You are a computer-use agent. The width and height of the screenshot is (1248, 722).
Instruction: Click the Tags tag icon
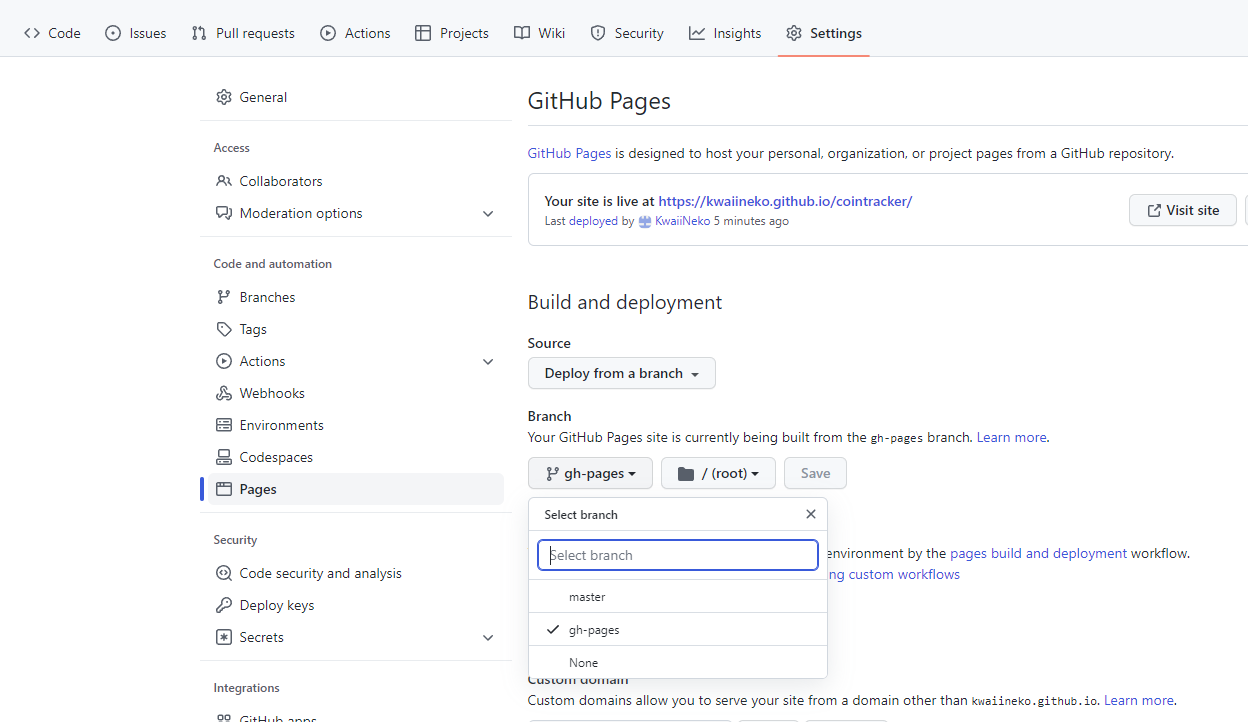coord(224,329)
